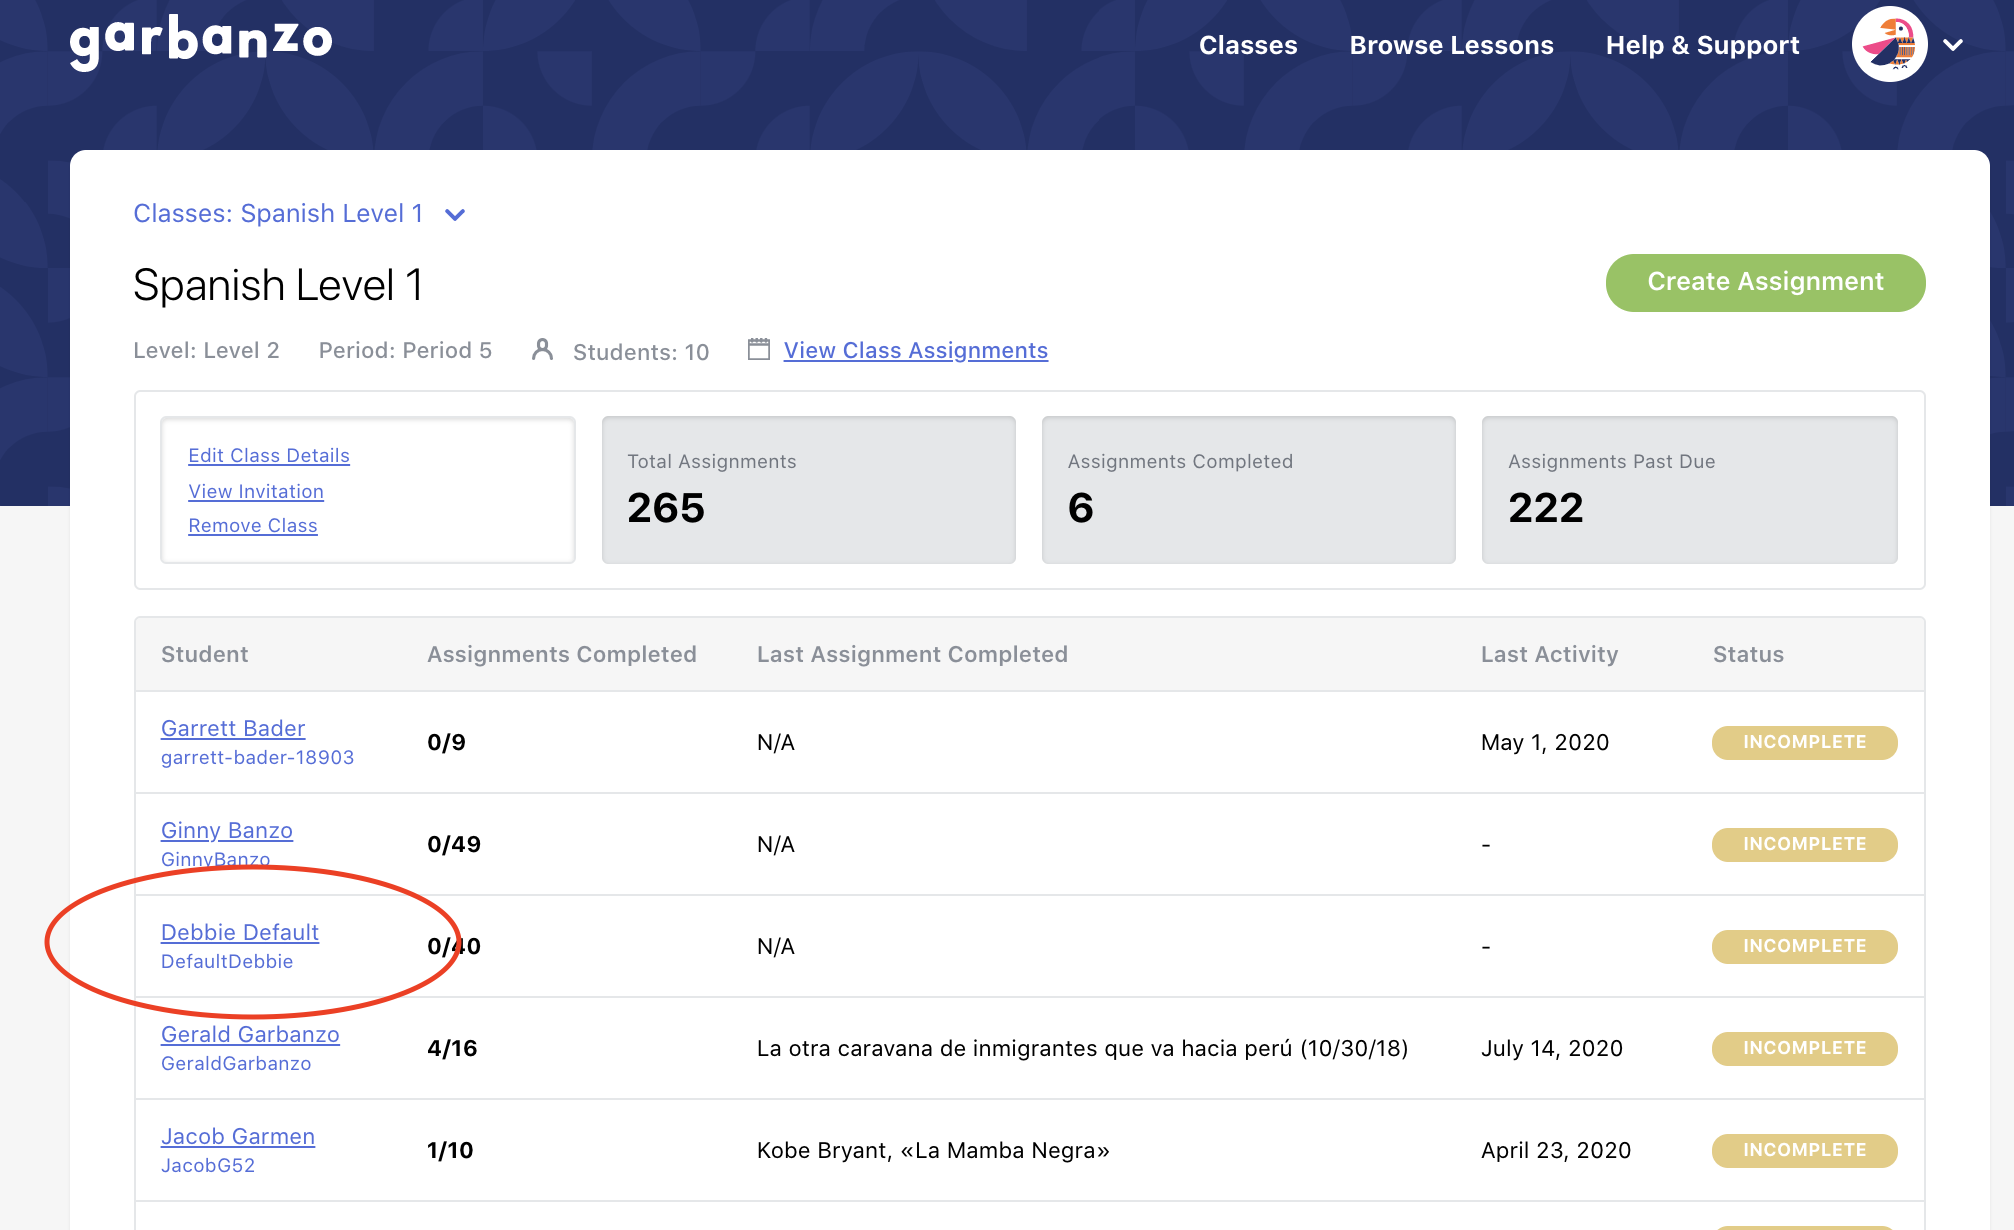Screen dimensions: 2014x1230
Task: Click the garbanzo logo
Action: 201,42
